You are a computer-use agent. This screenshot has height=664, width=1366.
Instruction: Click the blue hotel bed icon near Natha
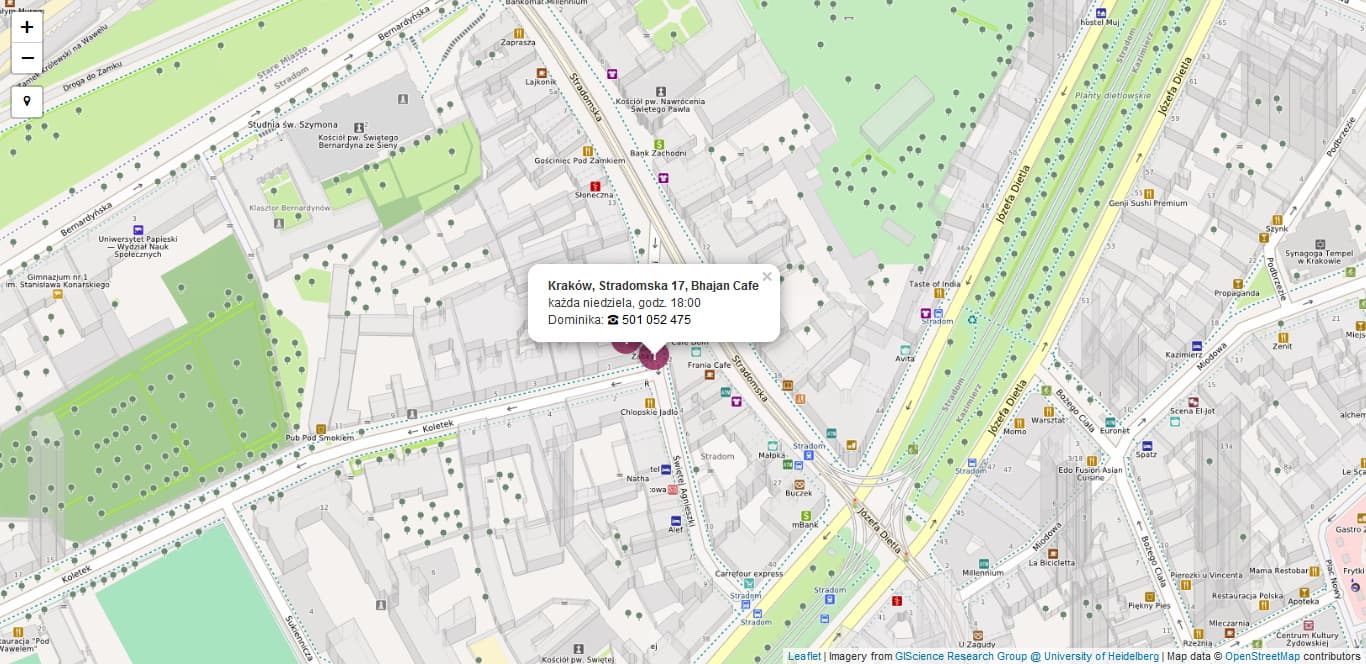pos(664,469)
